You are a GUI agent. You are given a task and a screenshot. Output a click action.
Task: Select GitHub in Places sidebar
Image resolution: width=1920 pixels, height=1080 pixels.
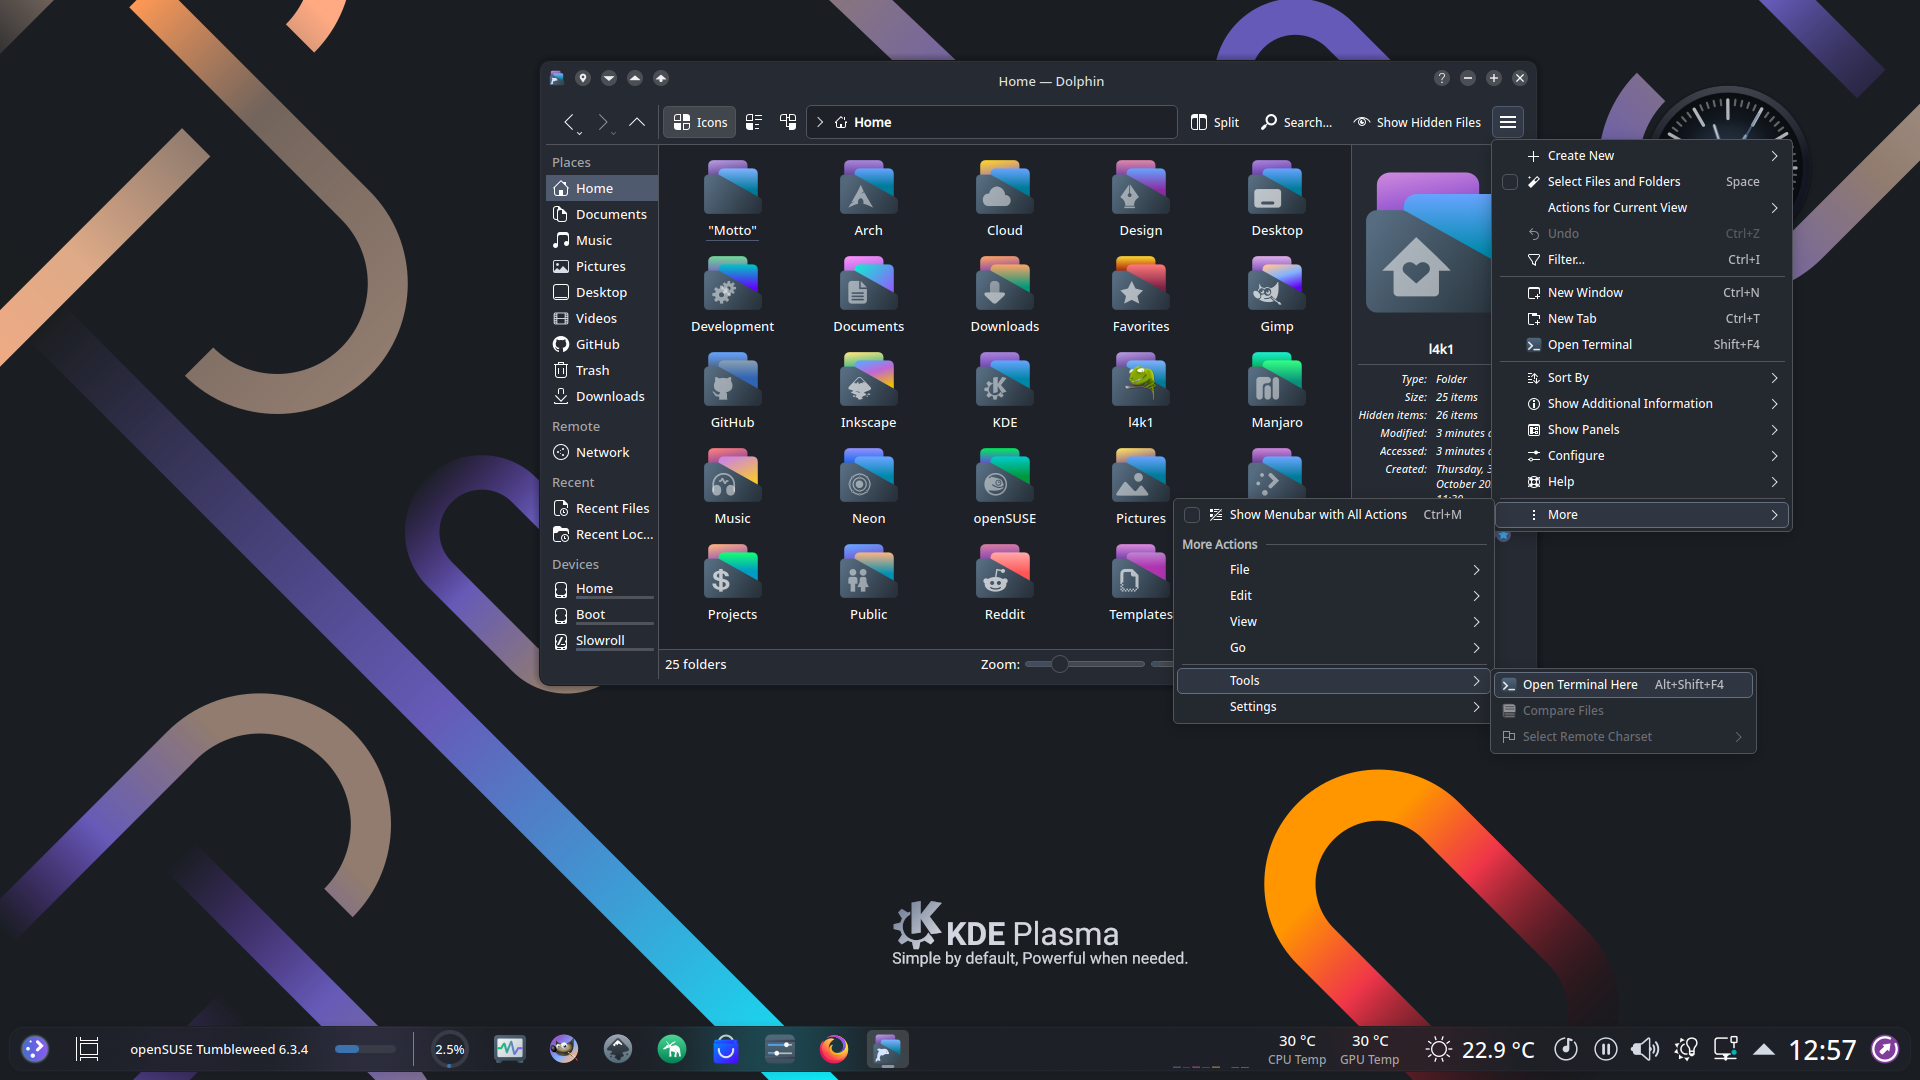[601, 344]
